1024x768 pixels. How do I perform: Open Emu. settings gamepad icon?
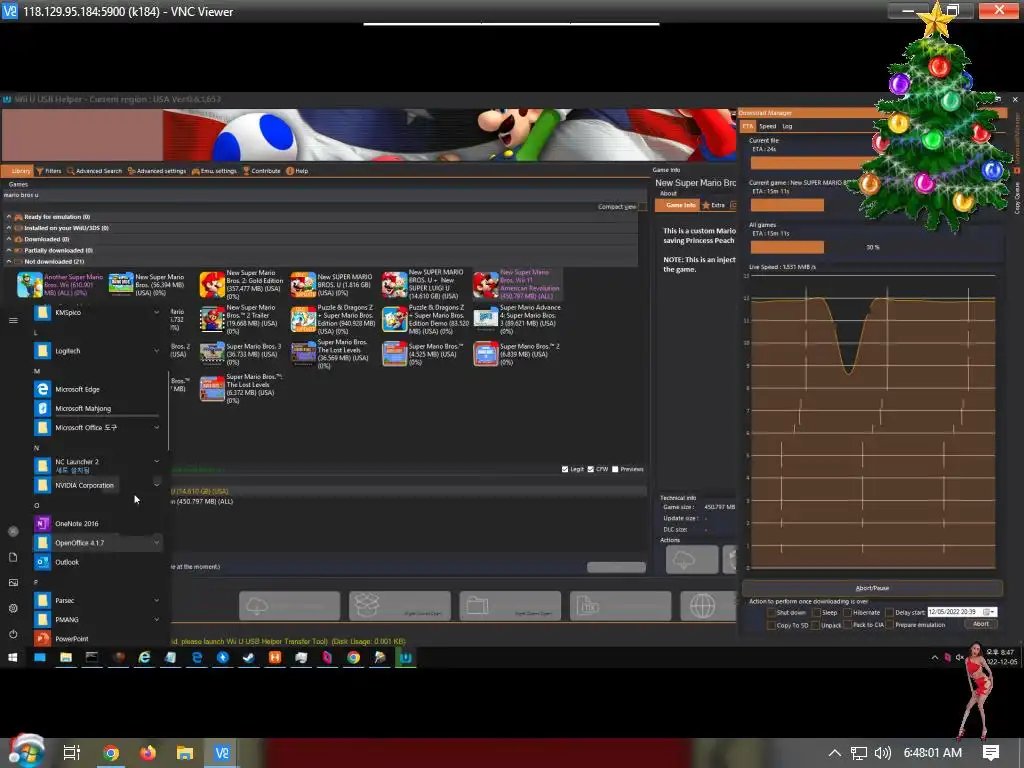tap(195, 171)
